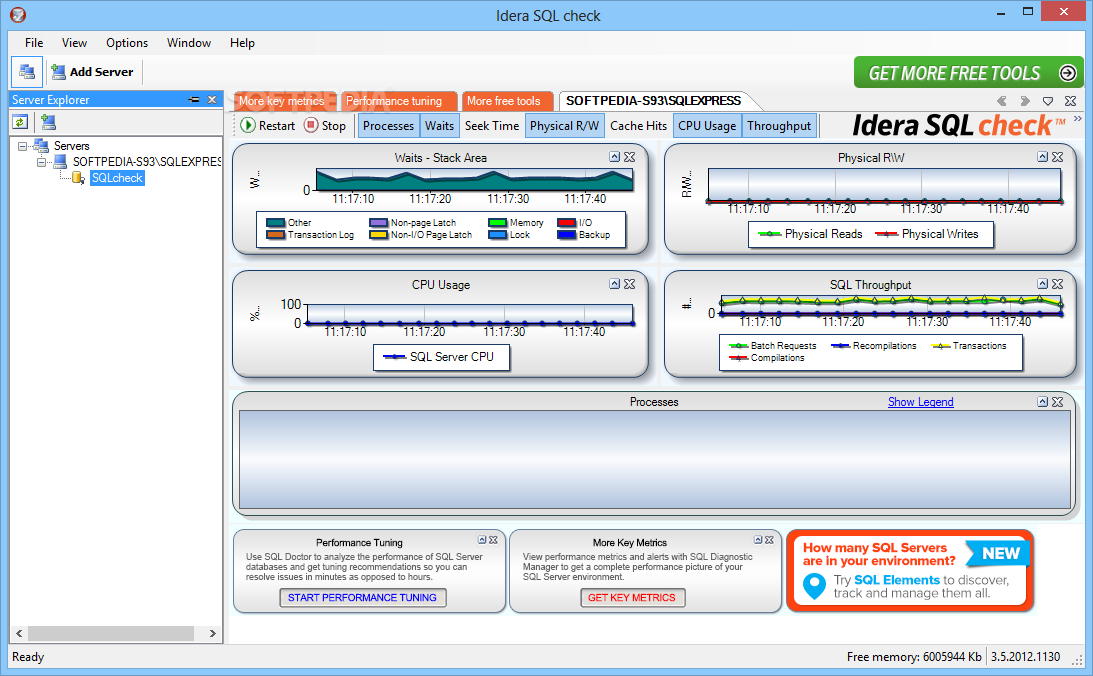Viewport: 1093px width, 676px height.
Task: Close the CPU Usage panel
Action: 629,284
